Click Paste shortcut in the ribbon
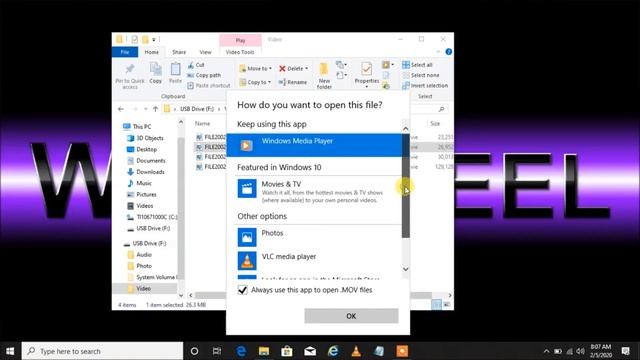 (209, 85)
